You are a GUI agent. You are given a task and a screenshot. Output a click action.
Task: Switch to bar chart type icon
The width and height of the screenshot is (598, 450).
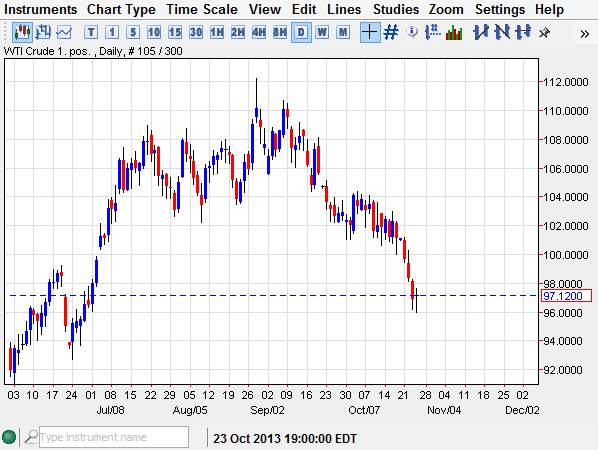click(43, 32)
